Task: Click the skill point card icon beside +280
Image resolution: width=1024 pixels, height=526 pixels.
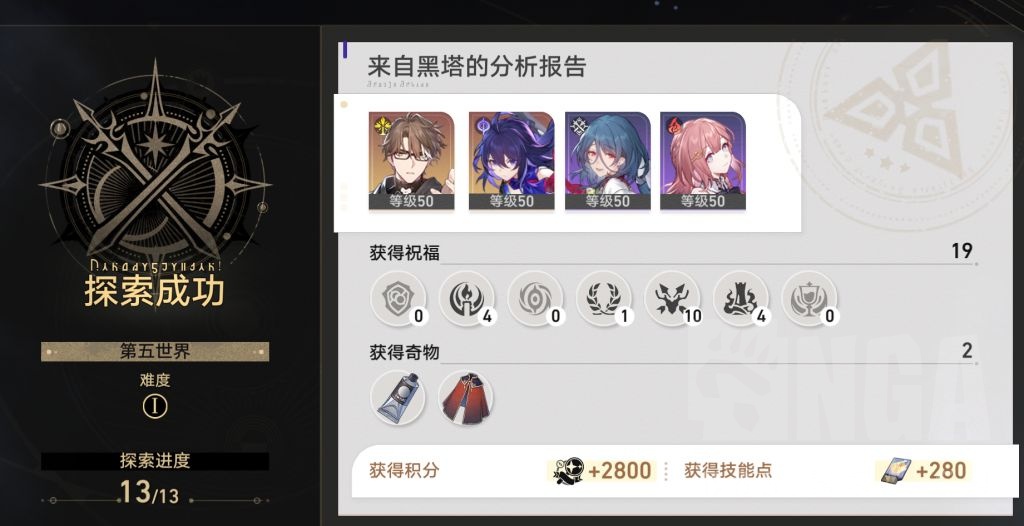Action: tap(895, 470)
